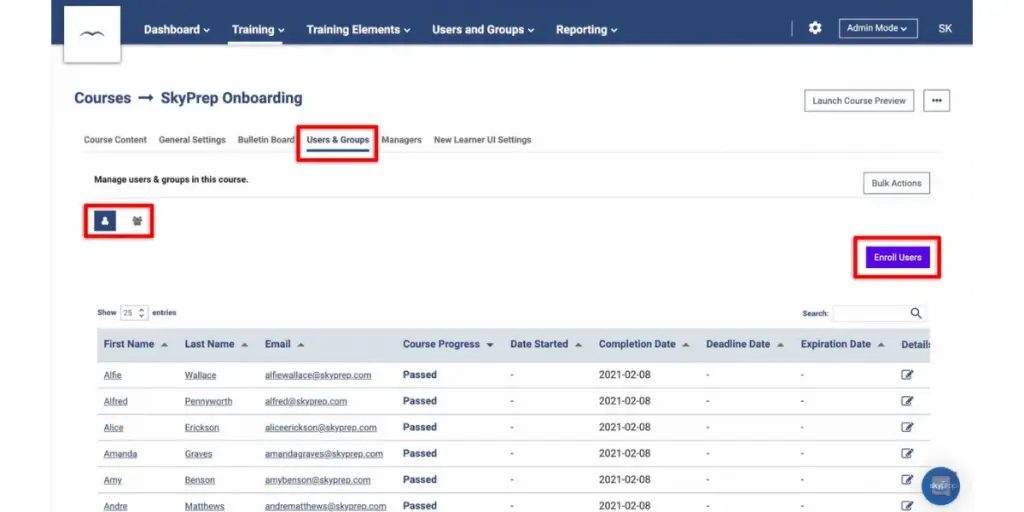The height and width of the screenshot is (512, 1024).
Task: Open details edit icon for Amanda Graves
Action: click(x=906, y=453)
